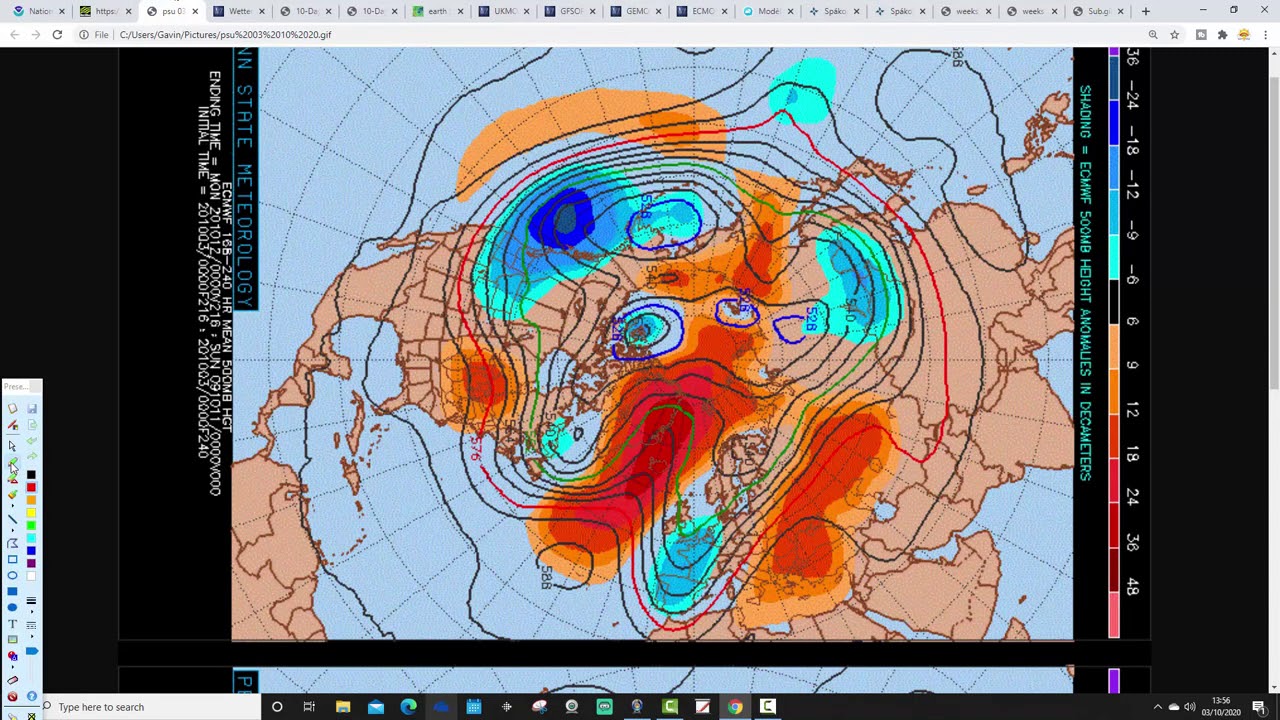Open a new browser tab
Screen dimensions: 1280x720
pos(1145,11)
